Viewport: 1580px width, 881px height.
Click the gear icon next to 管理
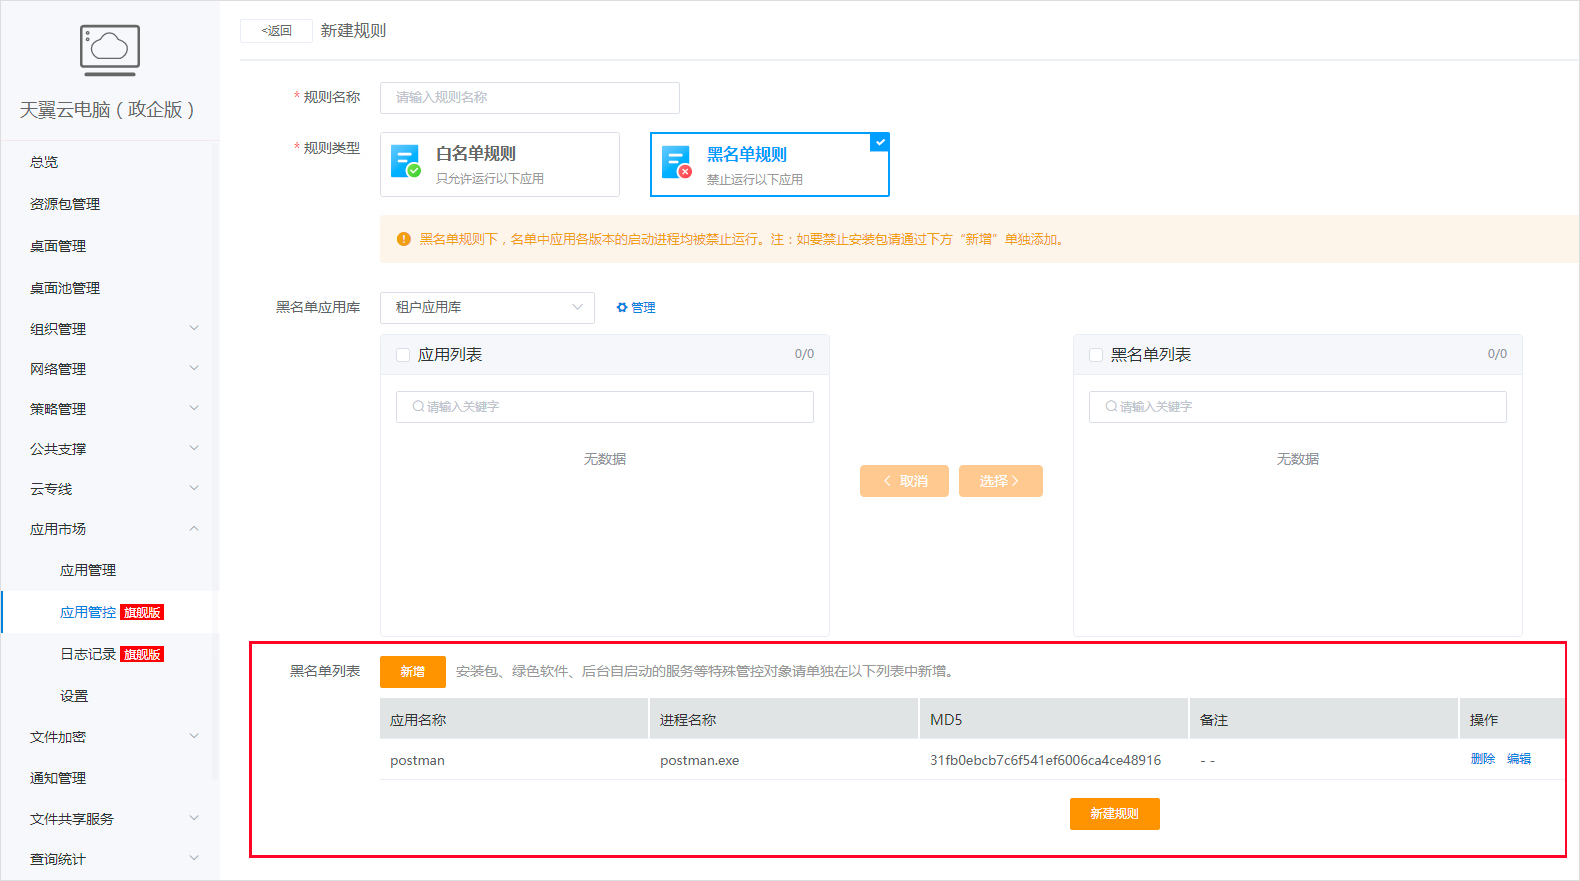pyautogui.click(x=622, y=308)
